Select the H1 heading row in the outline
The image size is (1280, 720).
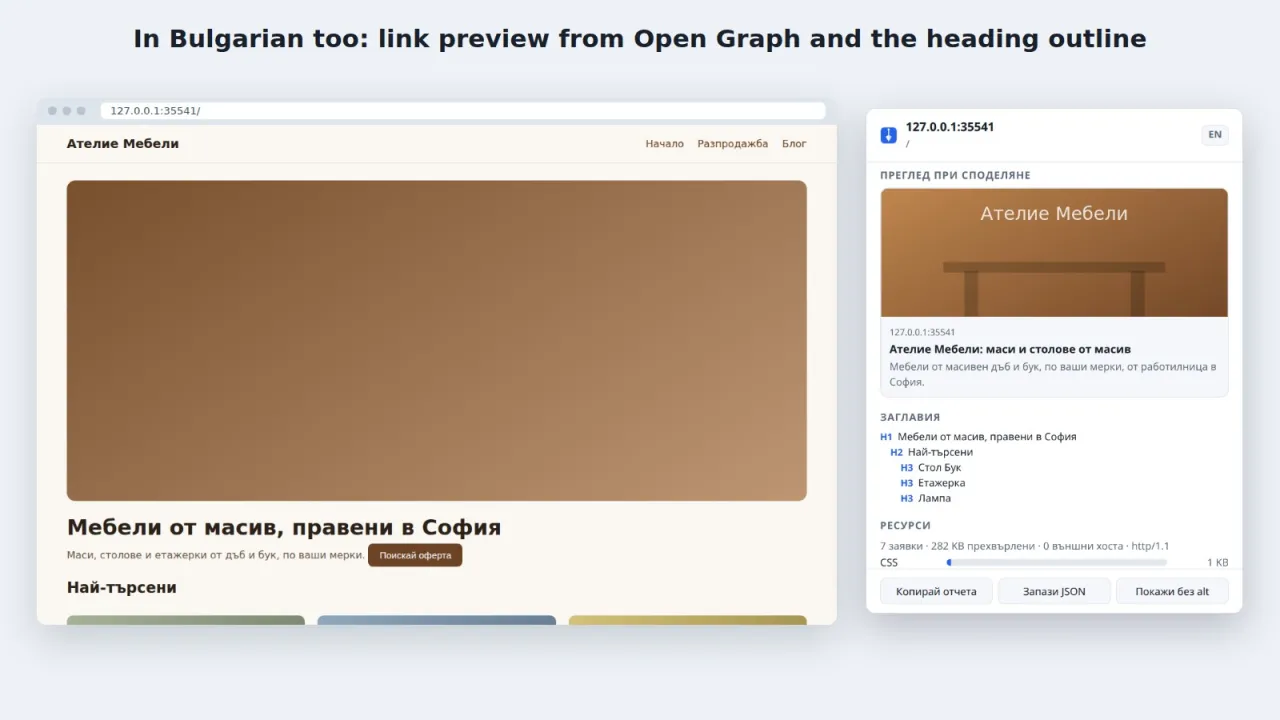coord(1054,437)
